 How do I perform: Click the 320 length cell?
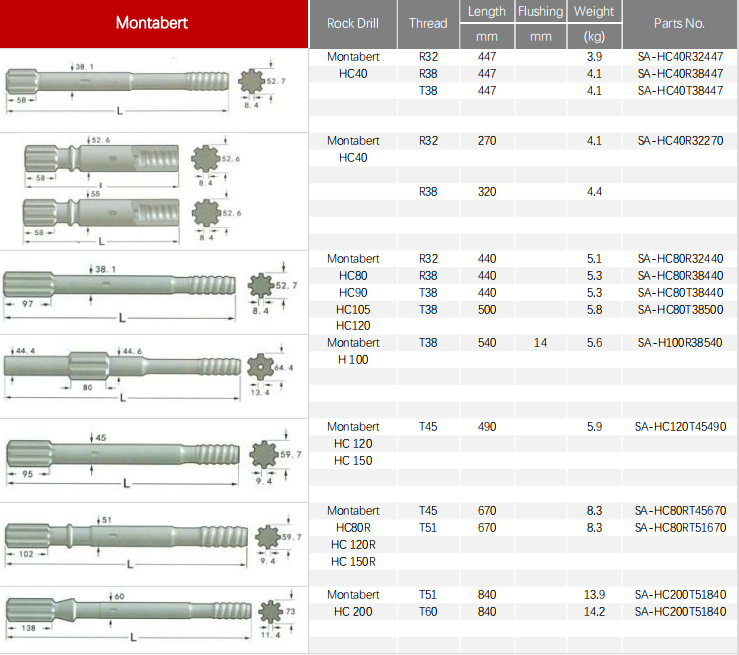(487, 192)
